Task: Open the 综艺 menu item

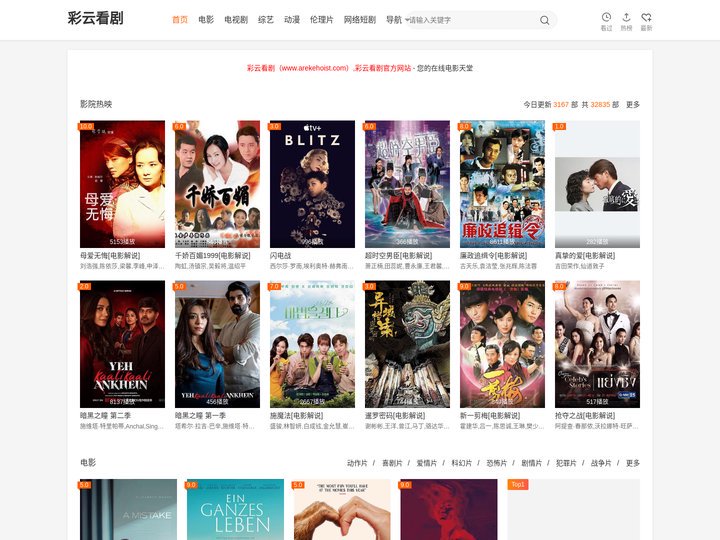Action: tap(266, 19)
